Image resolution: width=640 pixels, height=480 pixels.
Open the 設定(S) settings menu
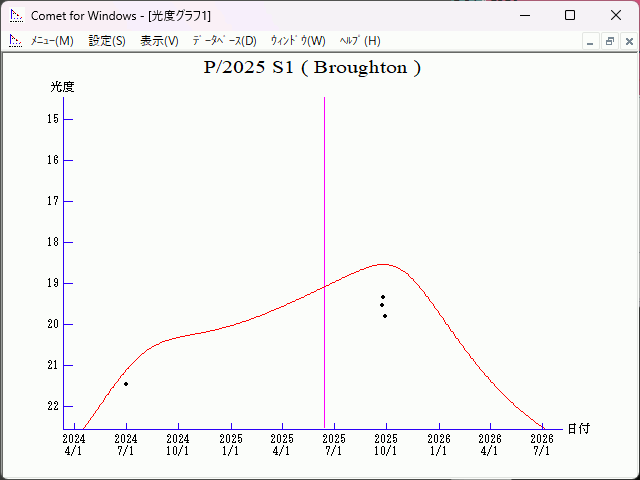107,41
